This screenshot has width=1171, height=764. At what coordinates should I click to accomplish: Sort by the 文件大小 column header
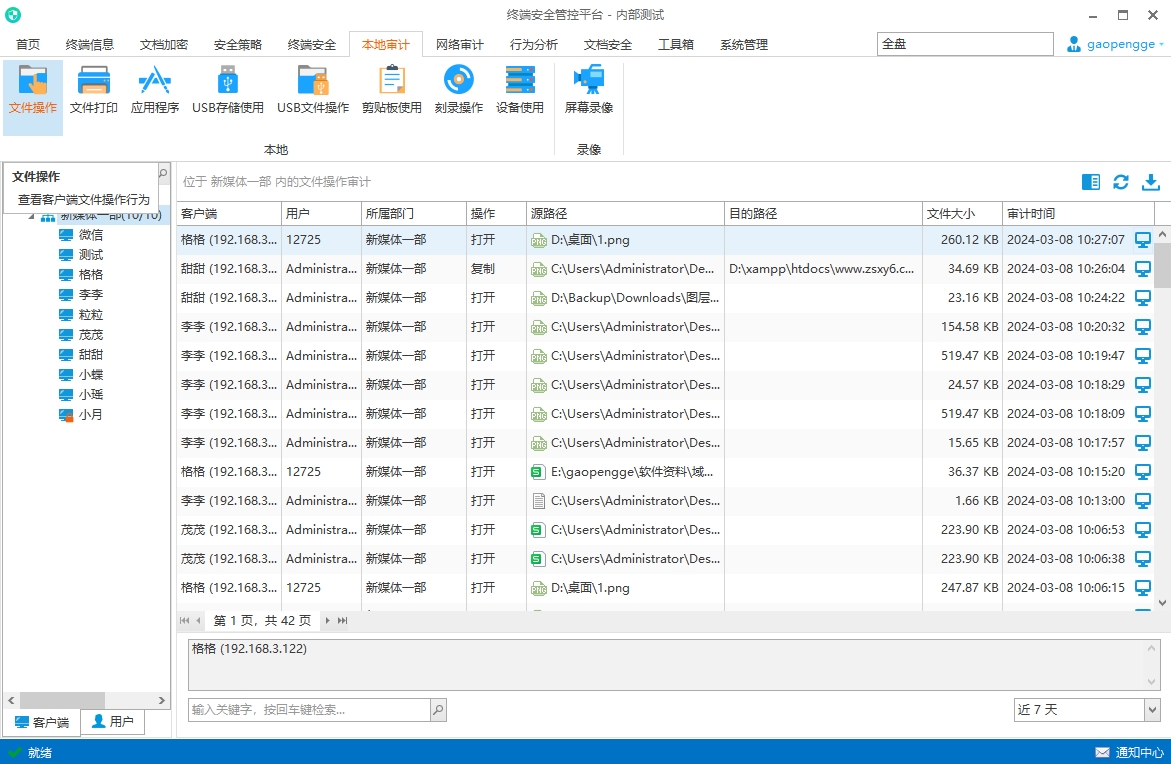click(962, 214)
